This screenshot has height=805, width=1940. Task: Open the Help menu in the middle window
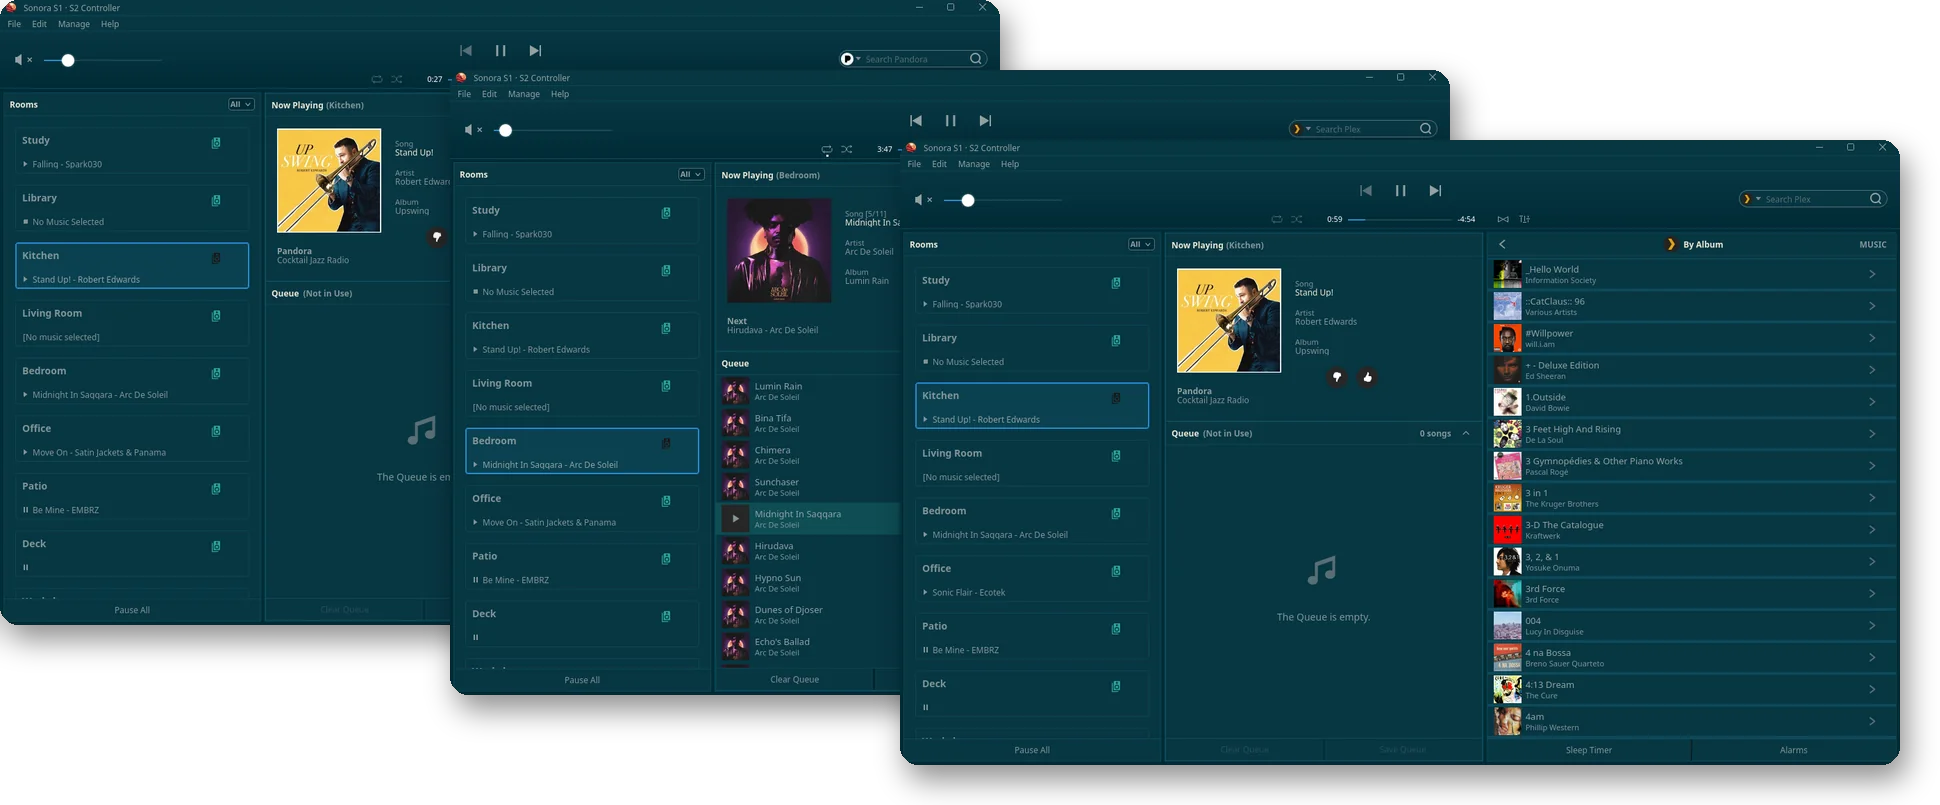point(560,94)
